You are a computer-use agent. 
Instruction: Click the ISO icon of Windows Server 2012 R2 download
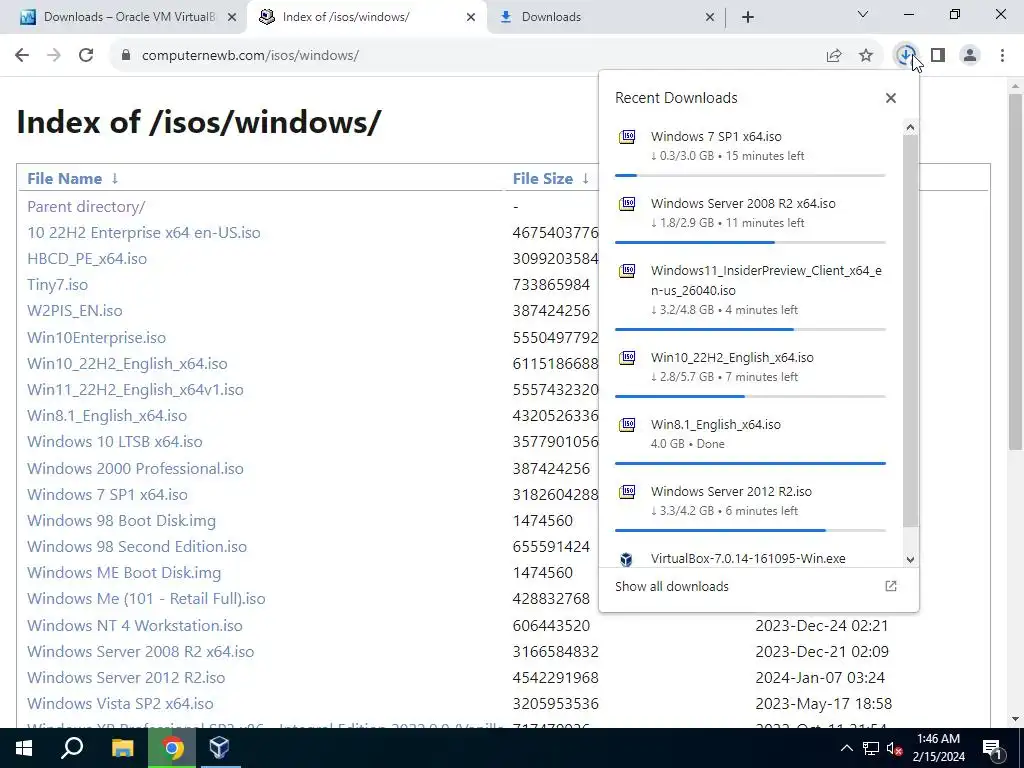coord(627,491)
